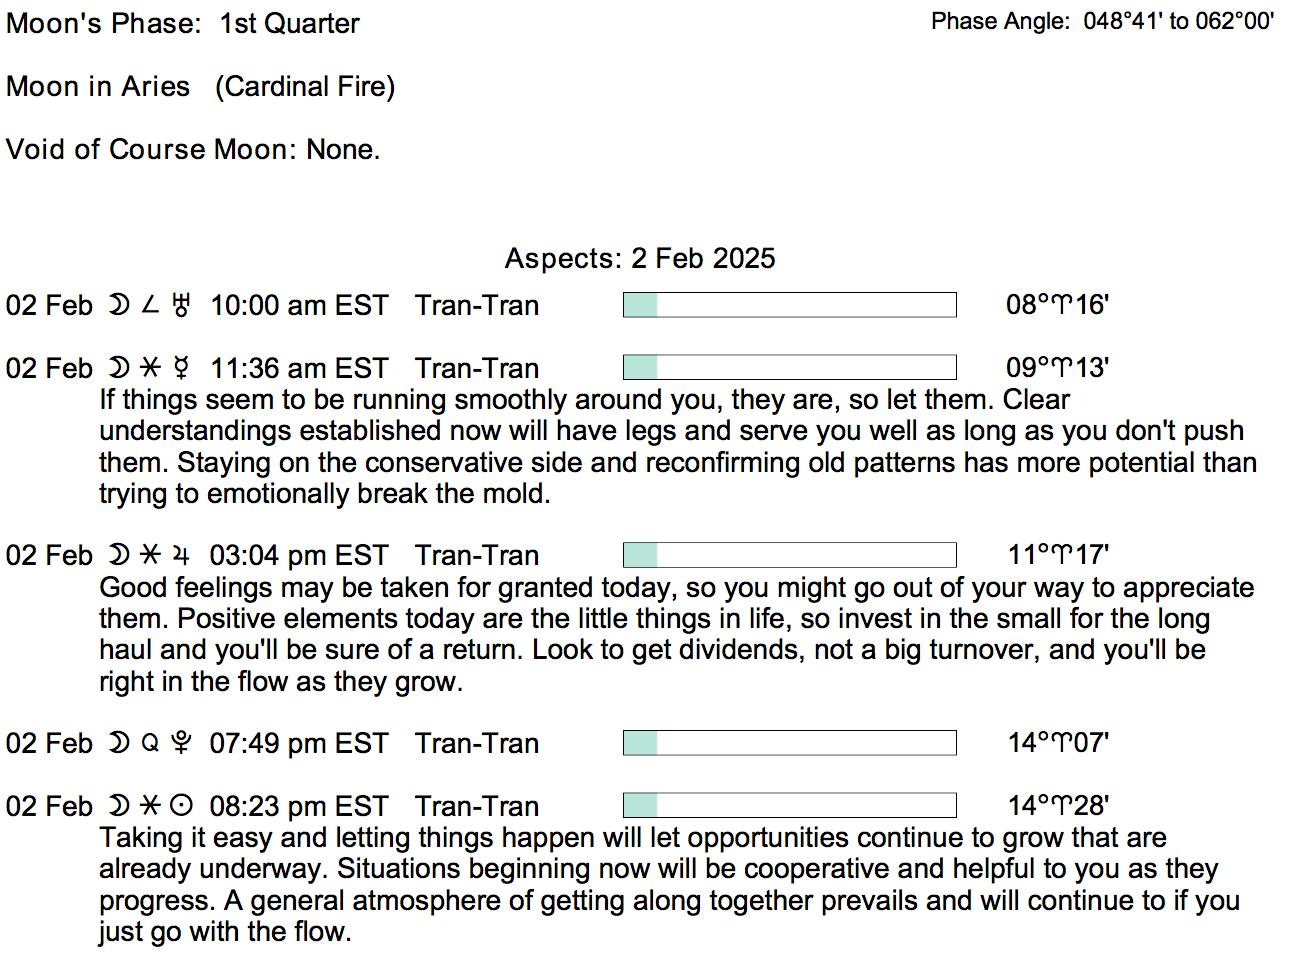Click the Aries glyph in the 14°28' position

[x=1060, y=806]
